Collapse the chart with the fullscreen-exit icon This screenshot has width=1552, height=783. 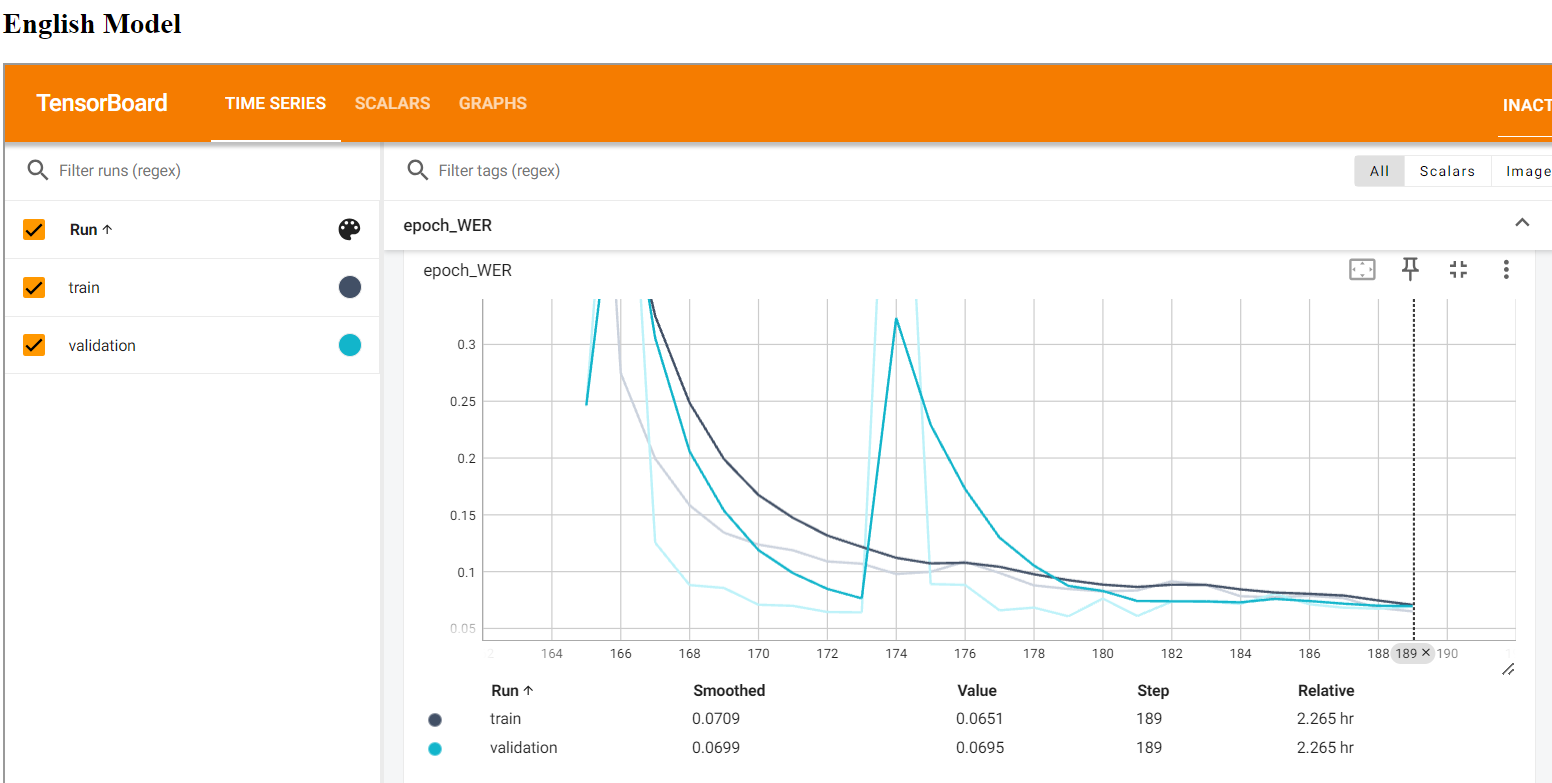click(x=1458, y=269)
